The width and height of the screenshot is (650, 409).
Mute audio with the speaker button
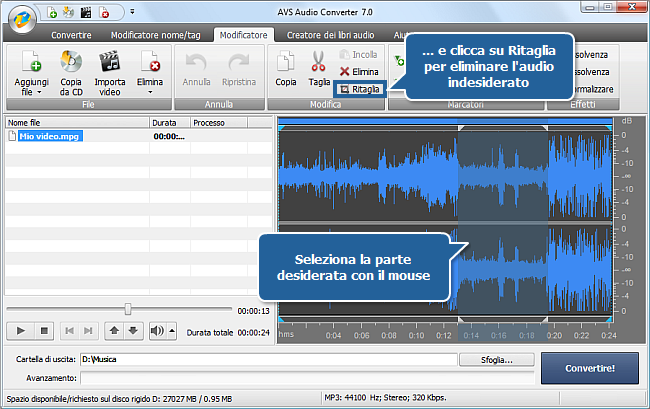pos(157,331)
